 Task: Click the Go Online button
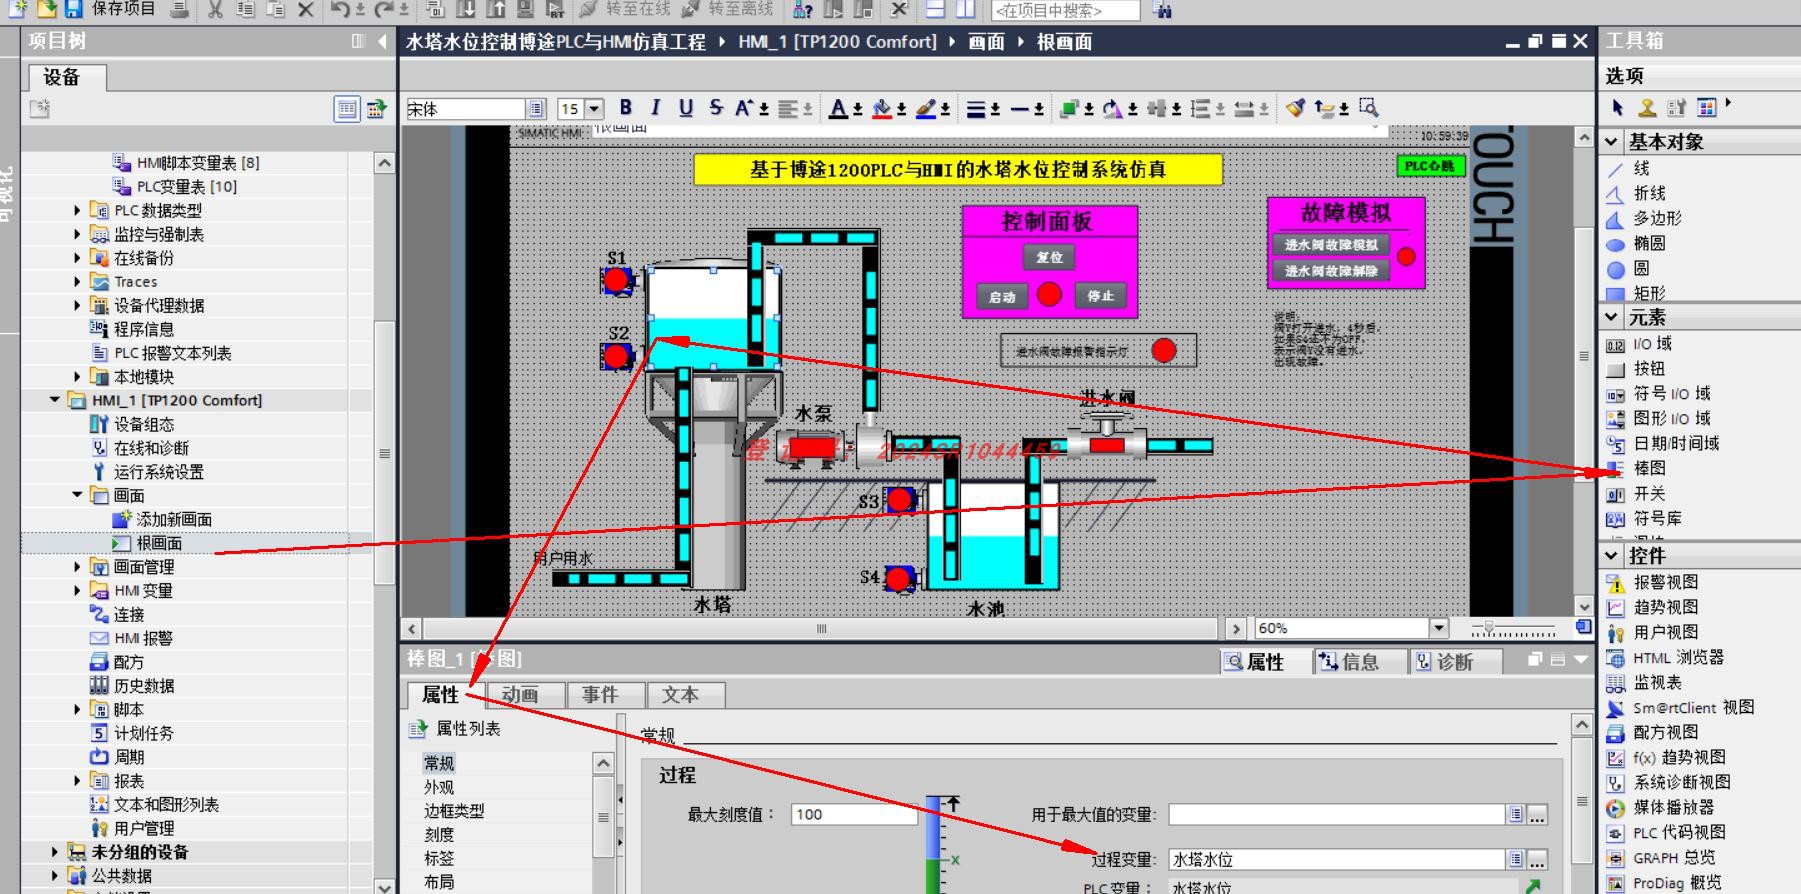625,9
